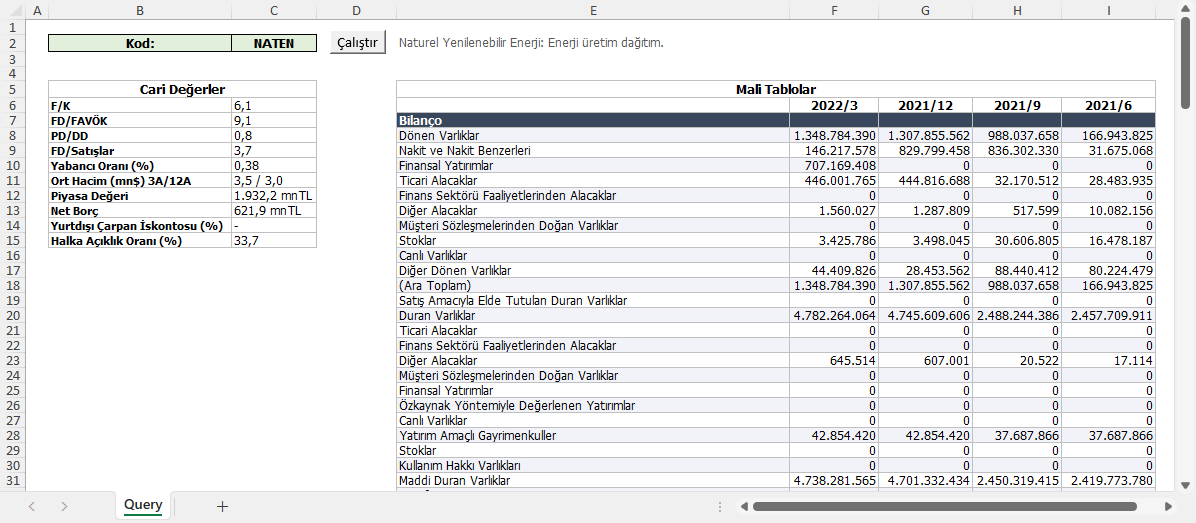Click vertical scrollbar up arrow
The height and width of the screenshot is (523, 1196).
pos(1185,10)
